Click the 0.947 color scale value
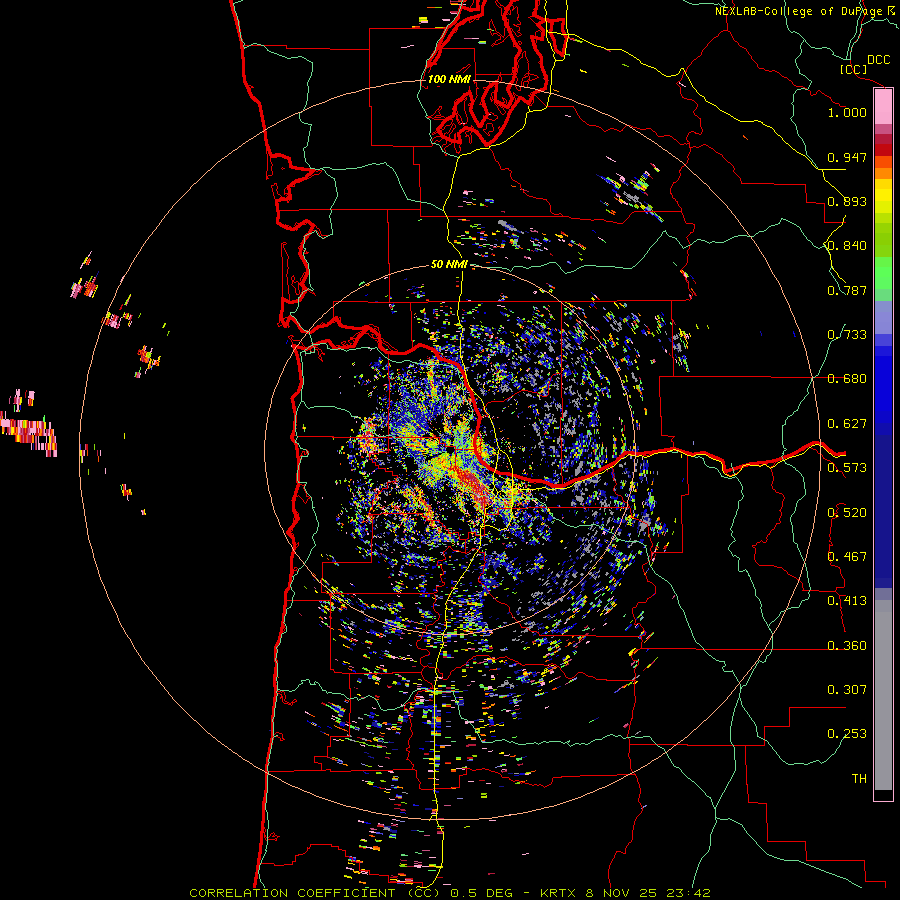The image size is (900, 900). point(847,157)
